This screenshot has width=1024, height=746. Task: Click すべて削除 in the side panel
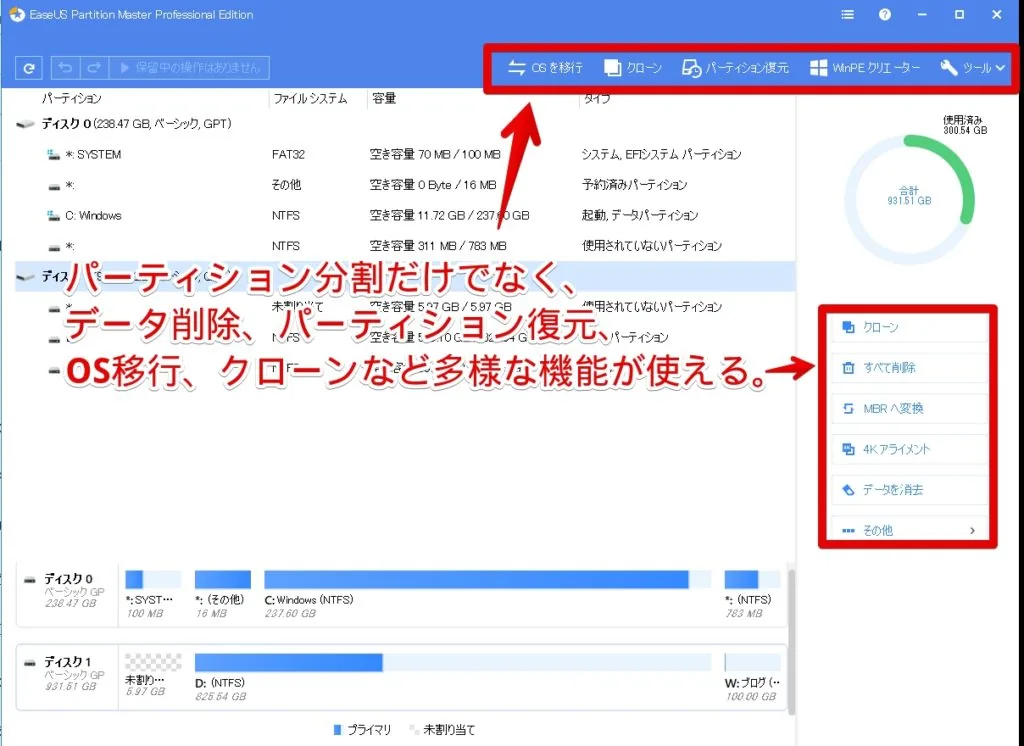coord(909,368)
